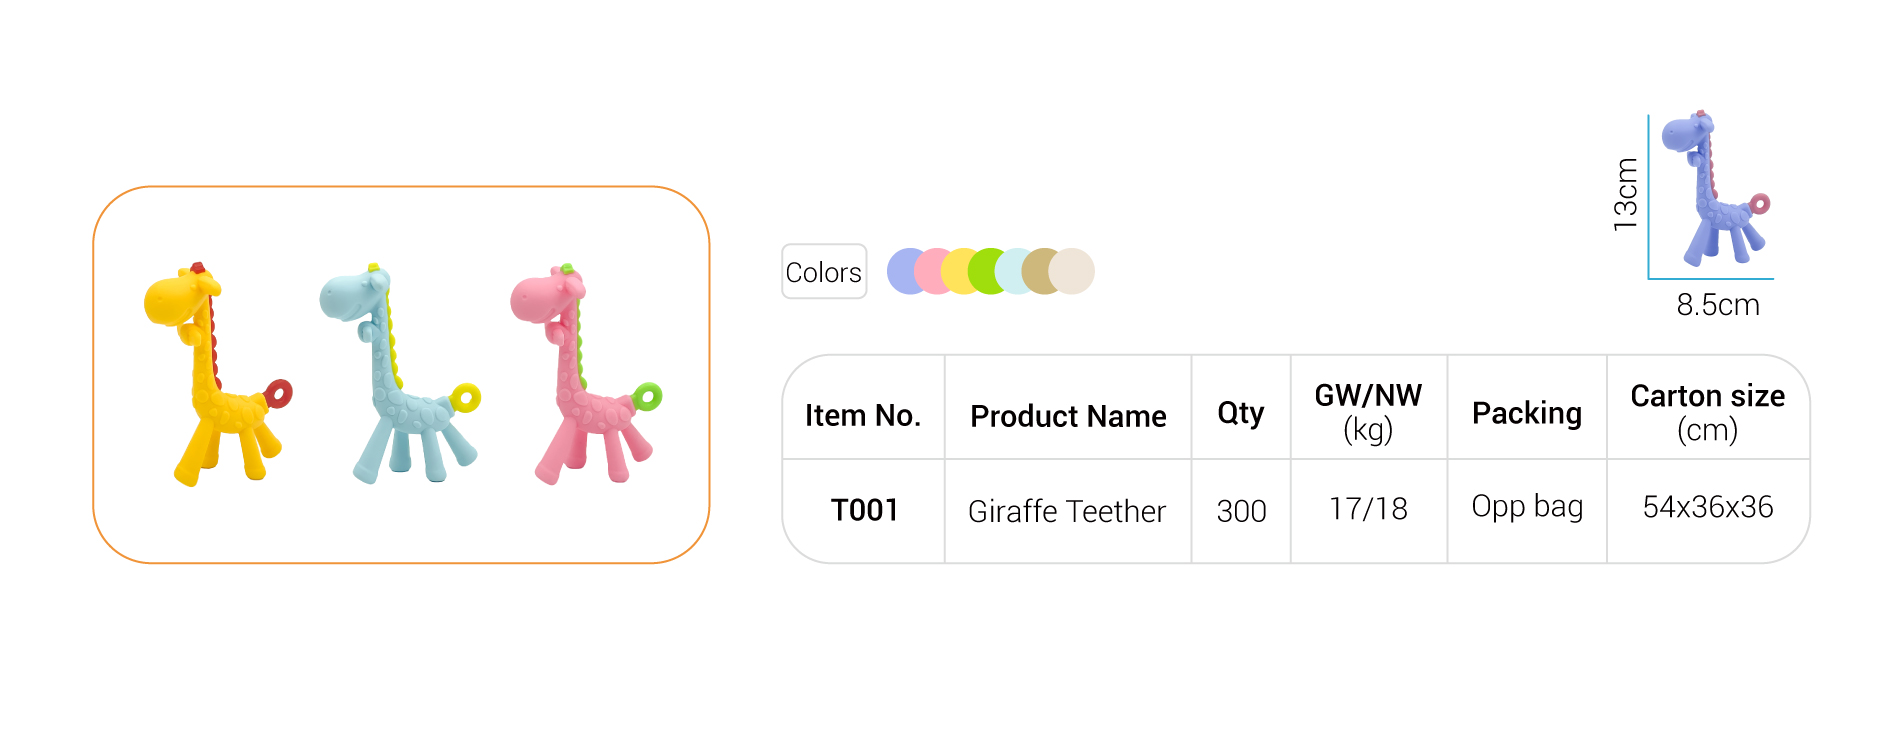Click the Product Name column header
Viewport: 1903px width, 750px height.
[1068, 416]
